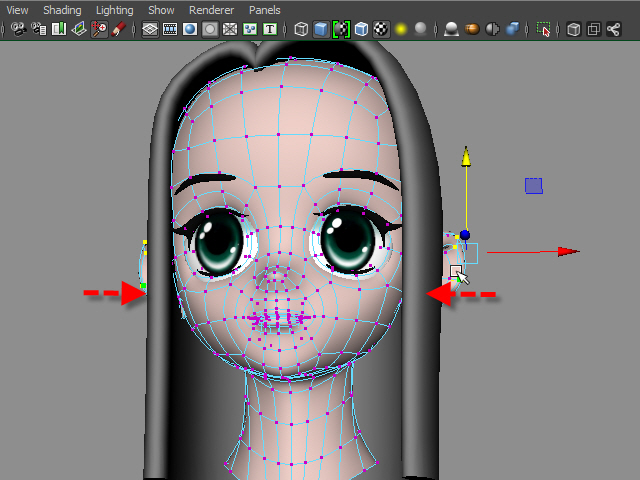Open the Shading menu

coord(62,10)
